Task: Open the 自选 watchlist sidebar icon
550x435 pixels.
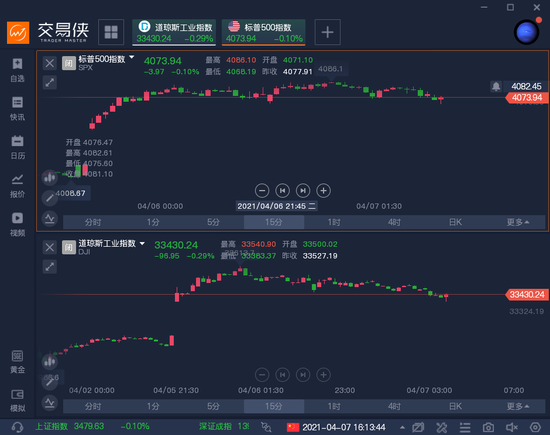Action: 17,70
